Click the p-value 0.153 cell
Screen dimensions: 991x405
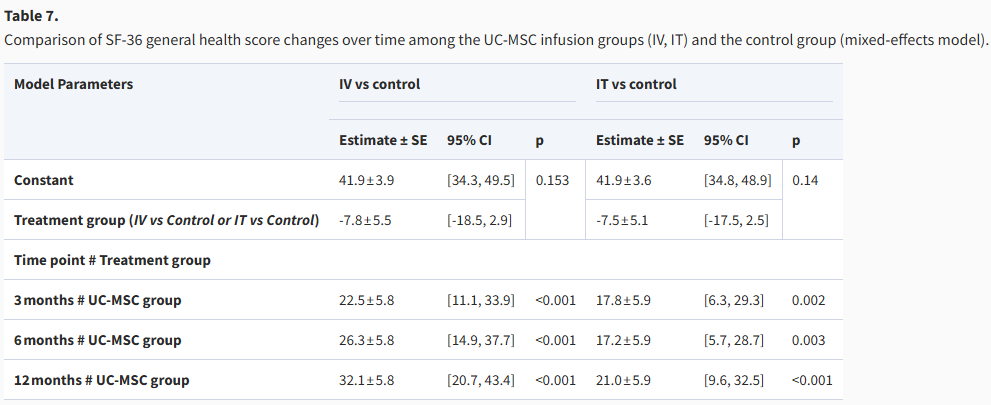click(x=553, y=180)
